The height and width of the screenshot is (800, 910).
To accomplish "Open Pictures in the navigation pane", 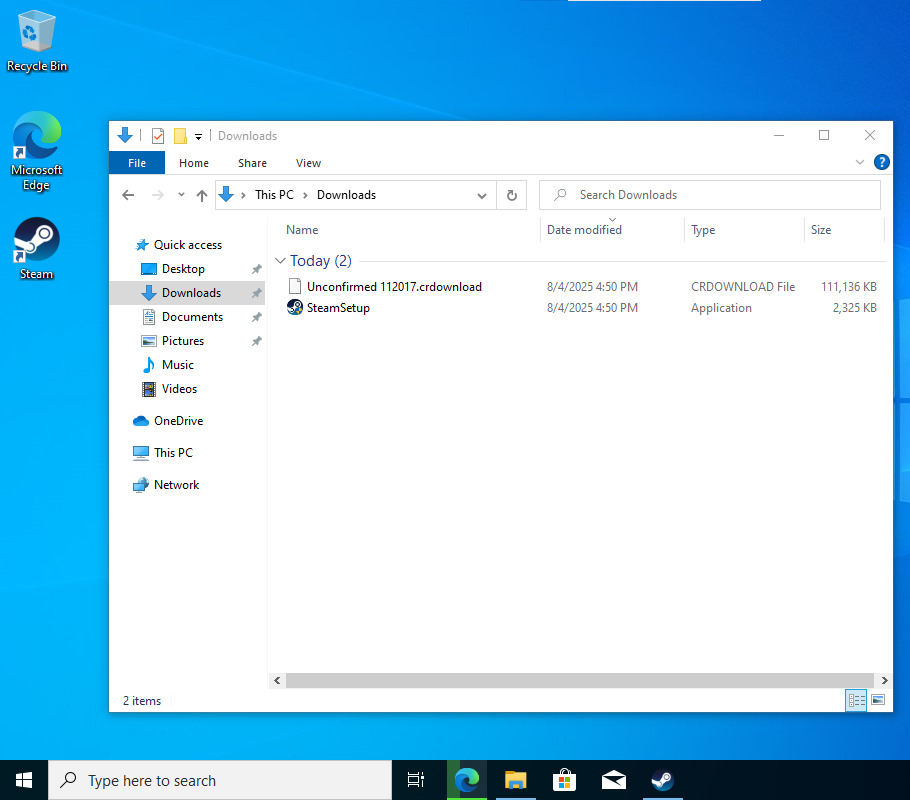I will 183,341.
